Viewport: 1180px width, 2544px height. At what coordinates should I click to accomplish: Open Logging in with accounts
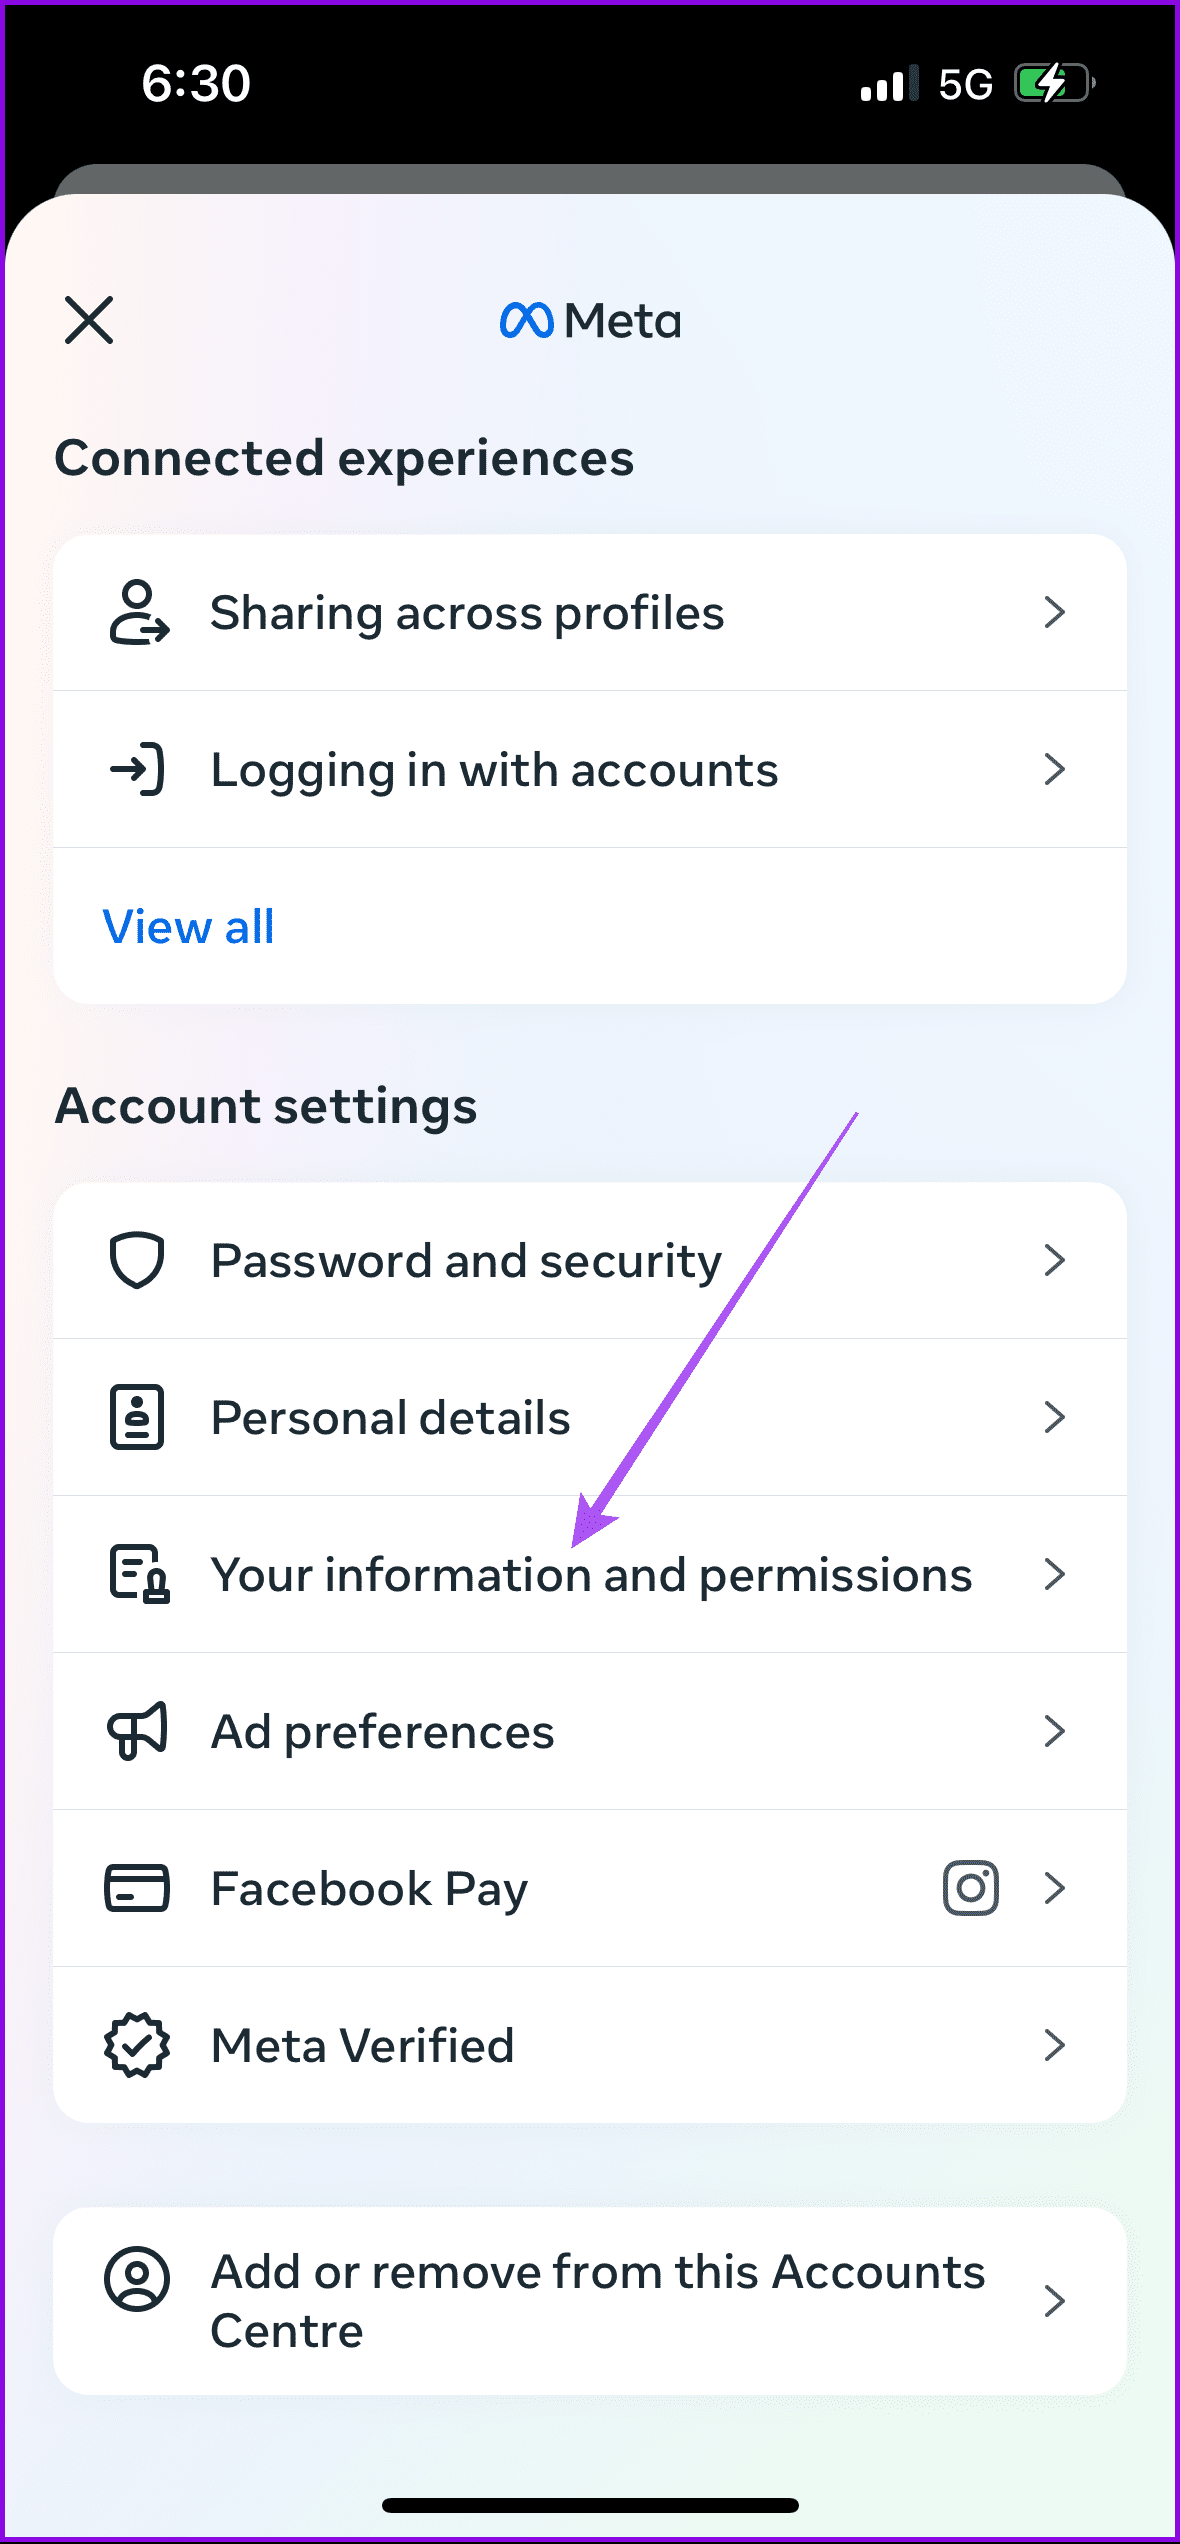(x=494, y=769)
